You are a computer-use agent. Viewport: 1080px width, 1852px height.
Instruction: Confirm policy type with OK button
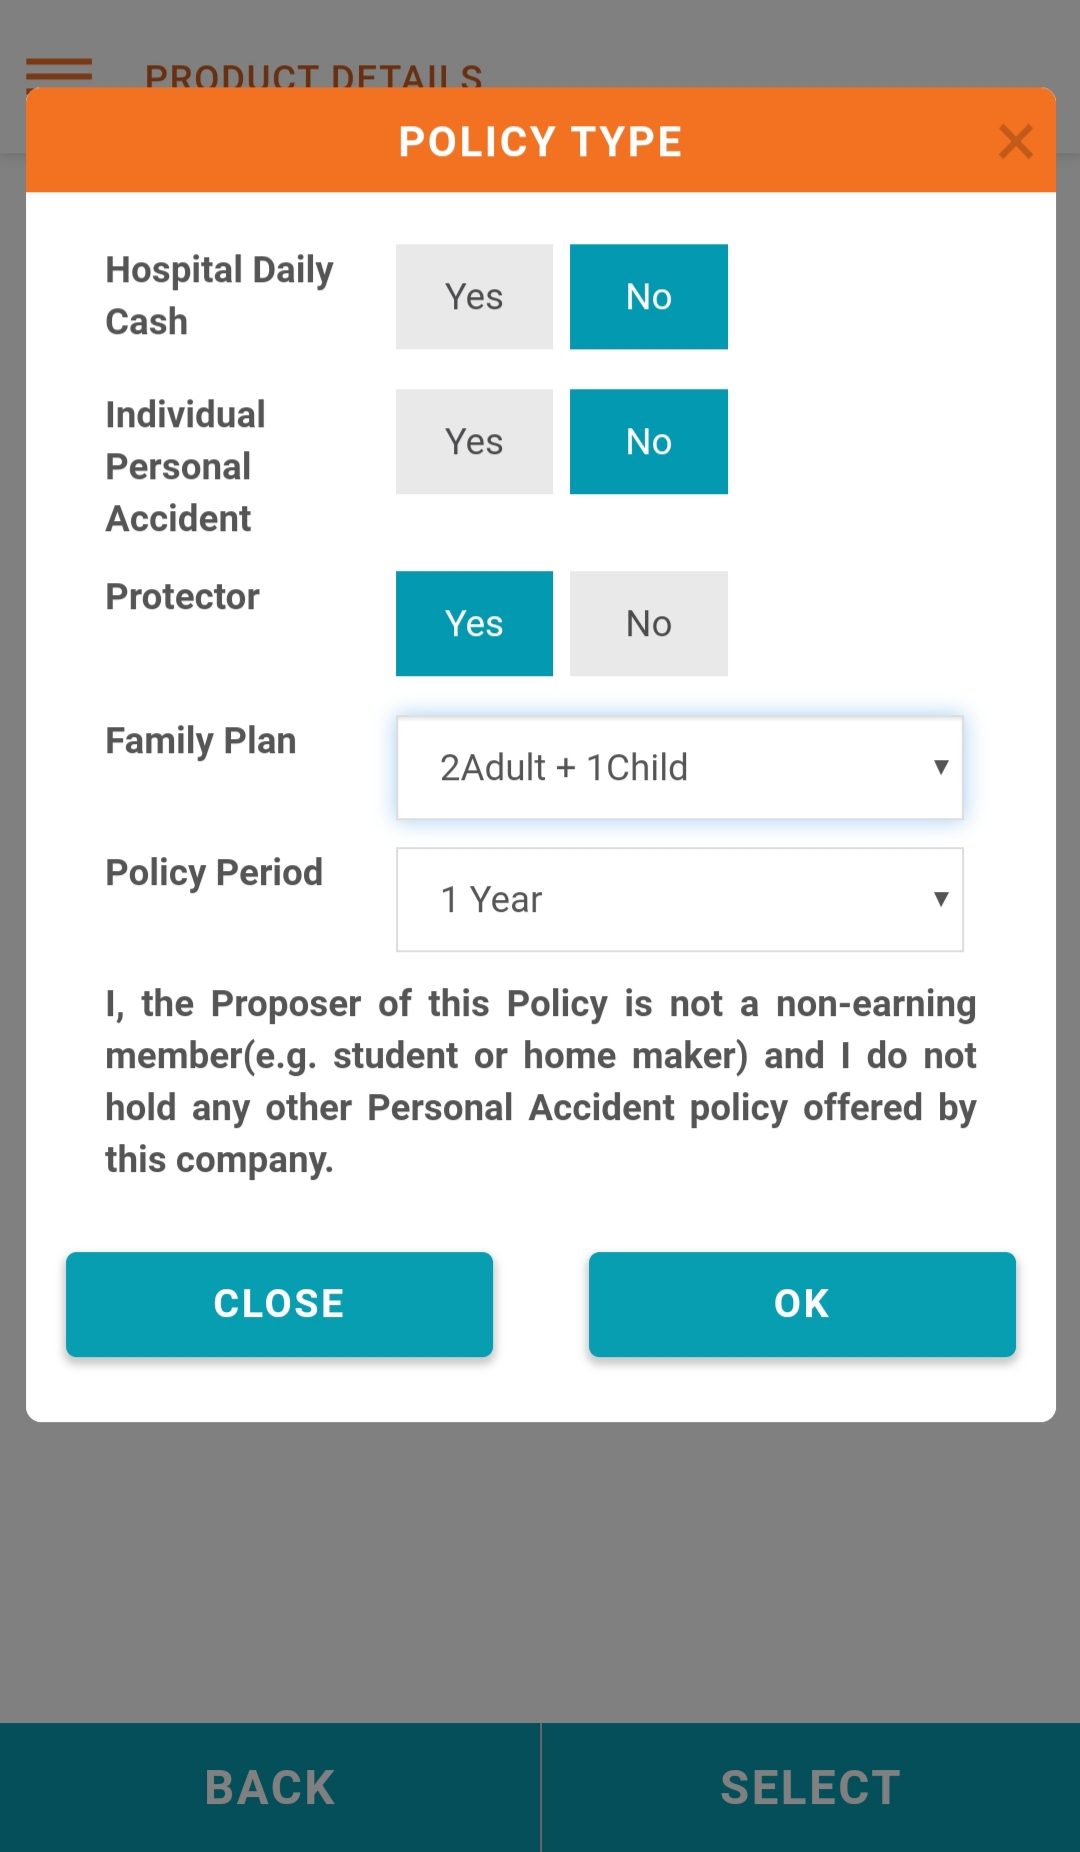pyautogui.click(x=802, y=1304)
